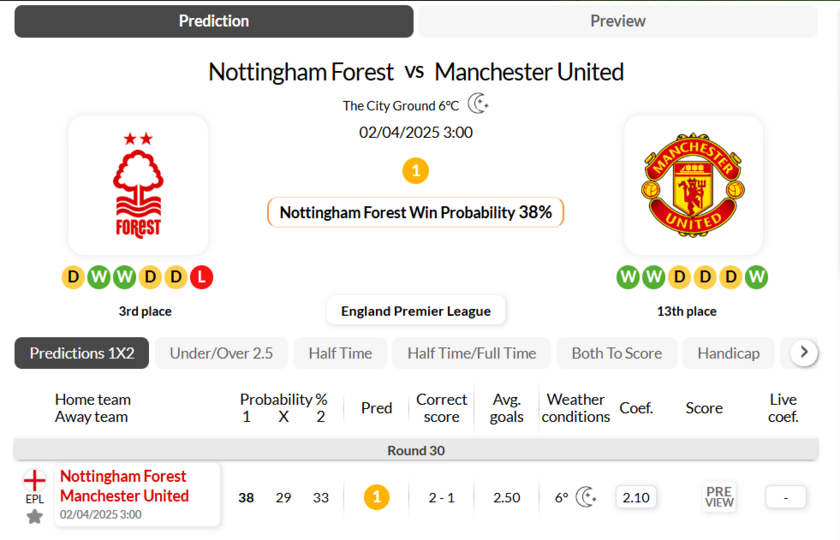Viewport: 840px width, 540px height.
Task: Open the Both To Score tab
Action: click(616, 353)
